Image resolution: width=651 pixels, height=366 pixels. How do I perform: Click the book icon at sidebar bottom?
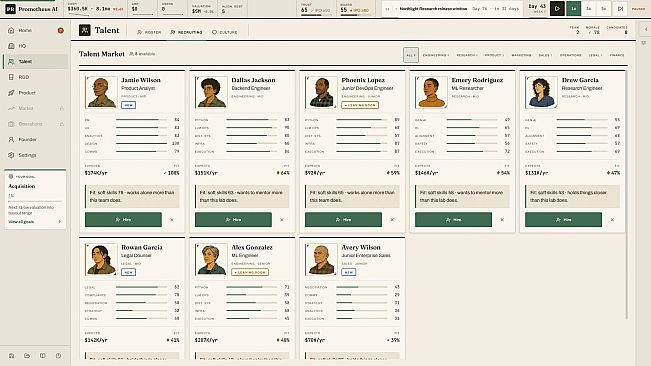point(42,356)
